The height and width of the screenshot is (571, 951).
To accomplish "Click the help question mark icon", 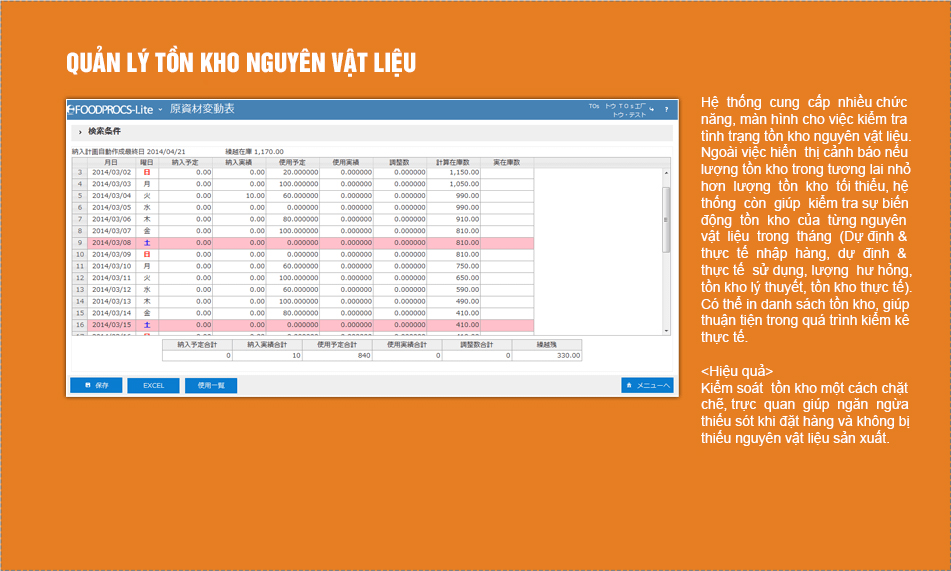I will (667, 108).
